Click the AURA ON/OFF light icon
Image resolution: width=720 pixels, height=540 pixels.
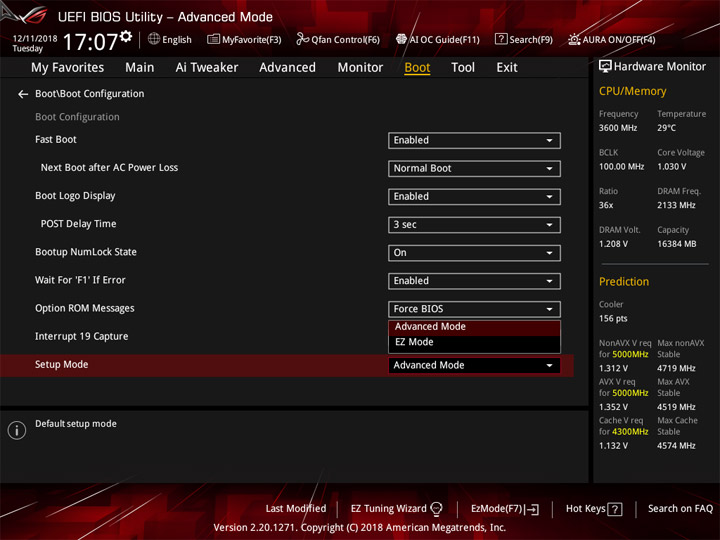click(574, 39)
